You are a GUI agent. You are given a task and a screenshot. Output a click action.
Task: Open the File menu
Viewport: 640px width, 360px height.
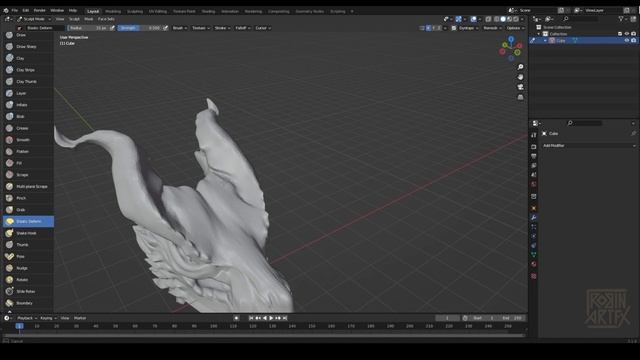click(x=15, y=10)
